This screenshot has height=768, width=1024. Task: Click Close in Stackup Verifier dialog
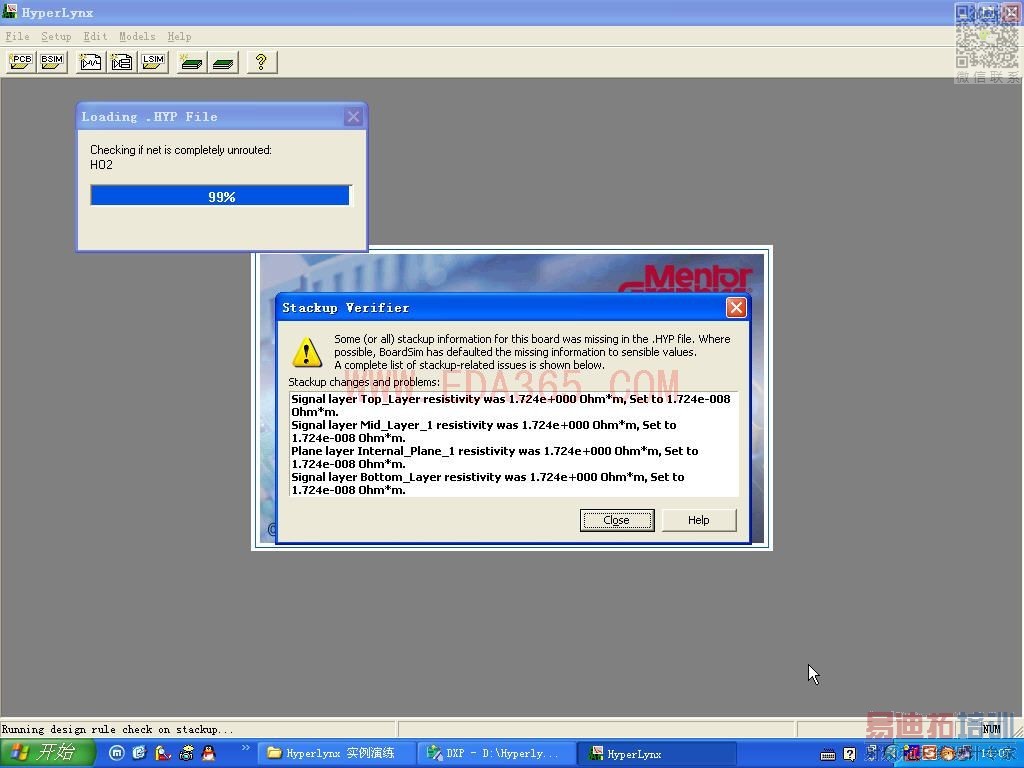point(616,520)
